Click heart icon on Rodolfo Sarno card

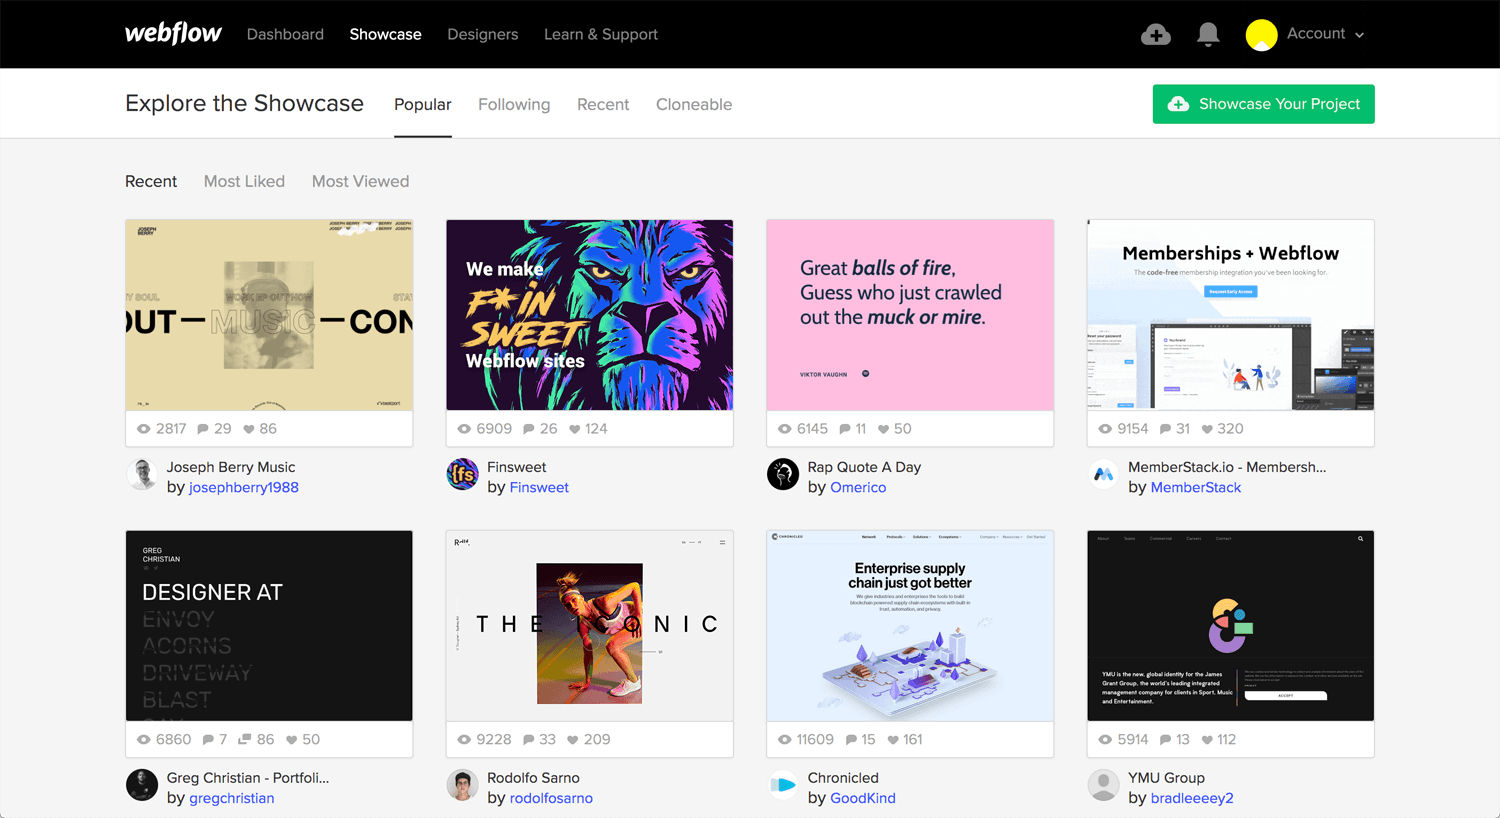pyautogui.click(x=573, y=740)
